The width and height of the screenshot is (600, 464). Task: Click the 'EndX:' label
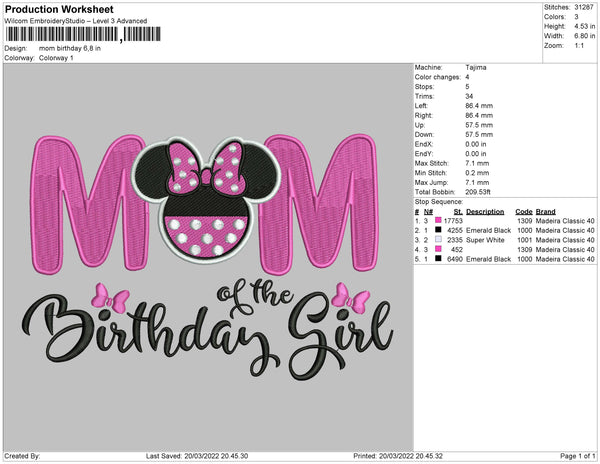click(424, 144)
